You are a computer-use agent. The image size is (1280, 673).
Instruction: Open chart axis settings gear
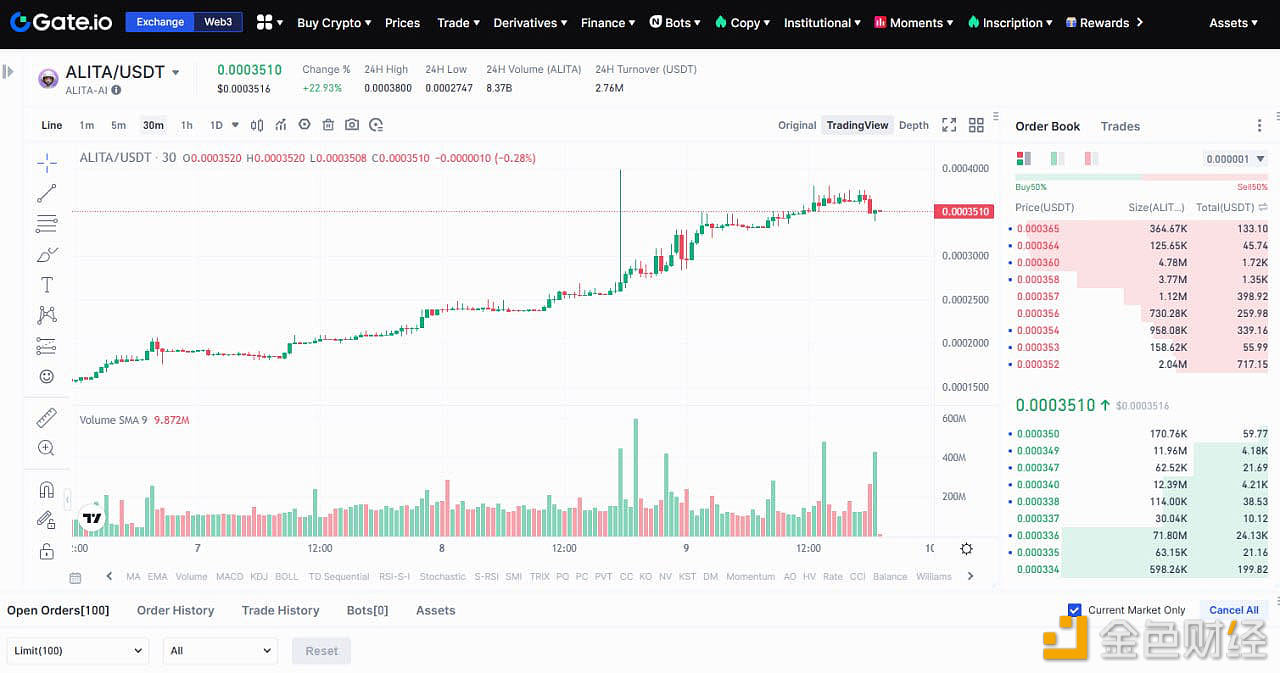click(966, 549)
